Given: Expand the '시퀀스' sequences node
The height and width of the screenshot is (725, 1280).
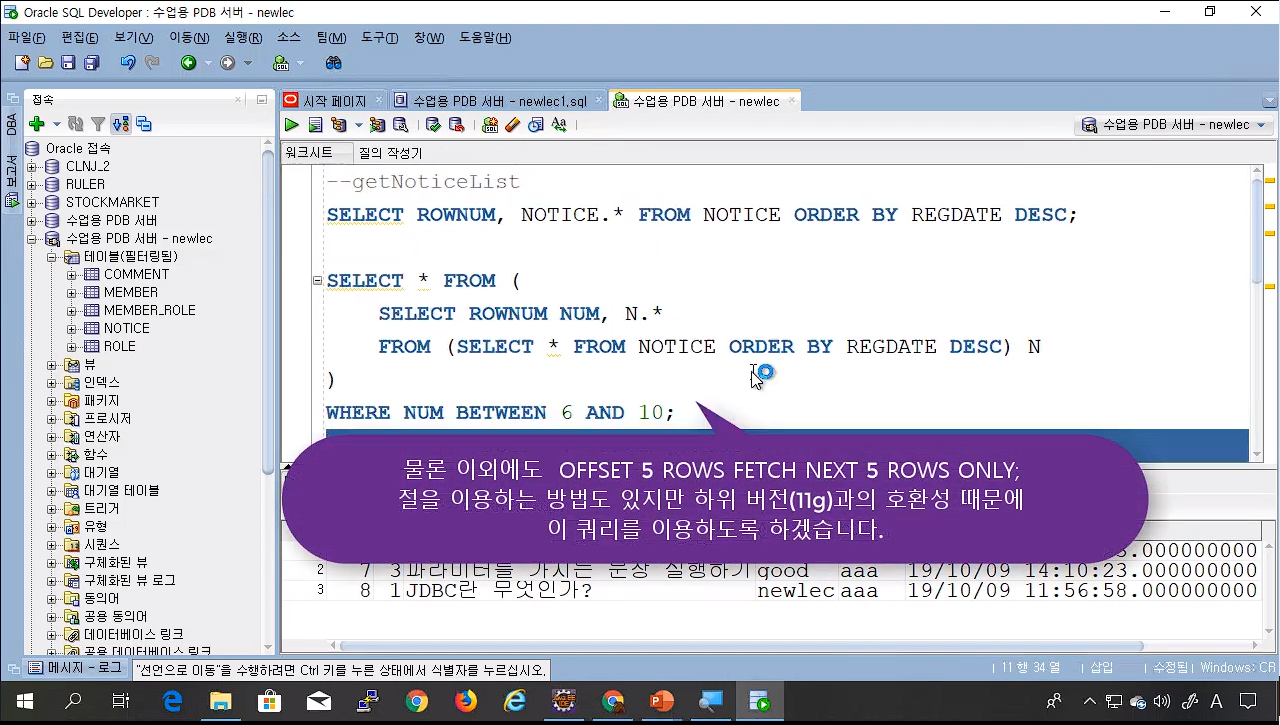Looking at the screenshot, I should pos(51,544).
